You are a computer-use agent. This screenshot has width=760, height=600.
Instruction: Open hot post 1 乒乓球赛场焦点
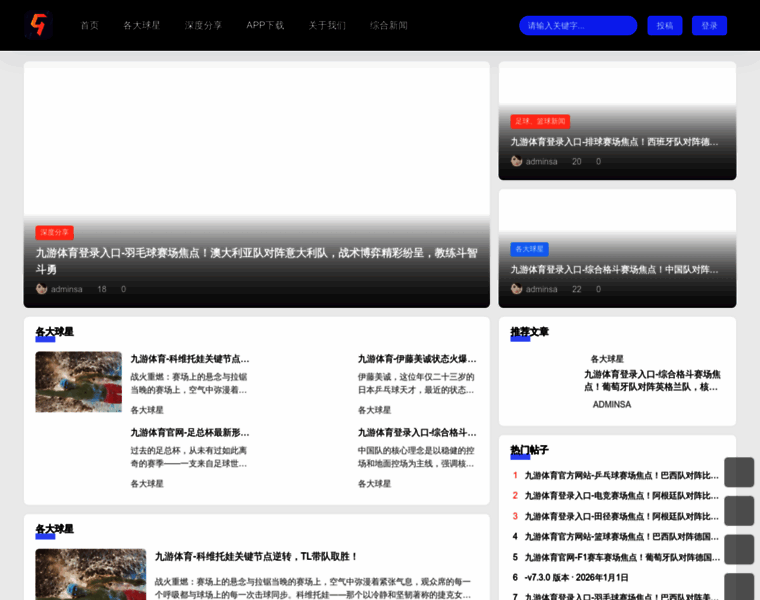pos(622,476)
